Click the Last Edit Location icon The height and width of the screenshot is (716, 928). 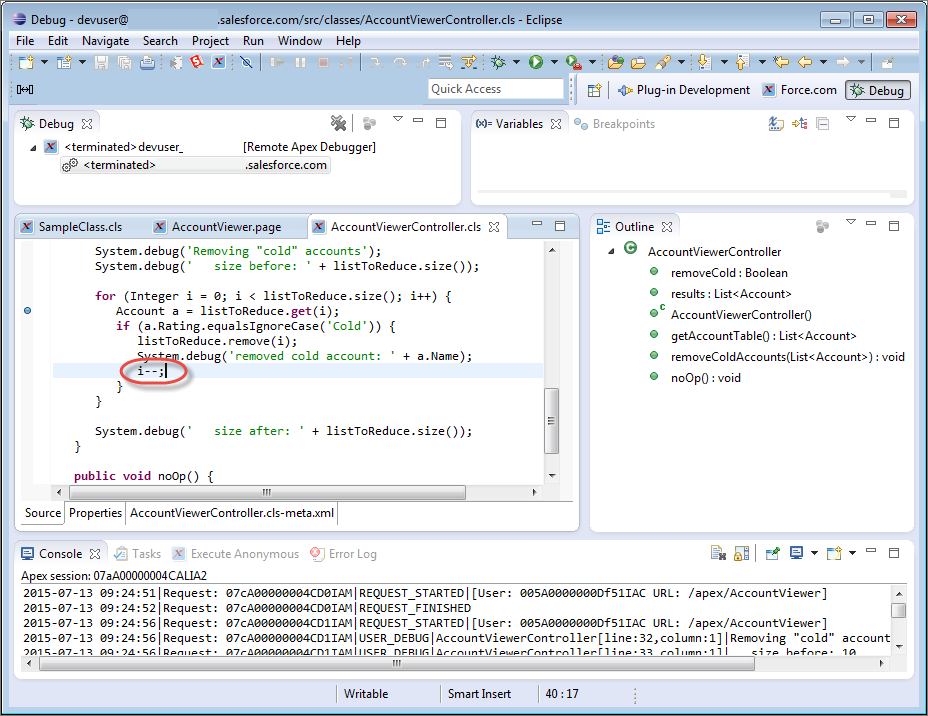781,62
